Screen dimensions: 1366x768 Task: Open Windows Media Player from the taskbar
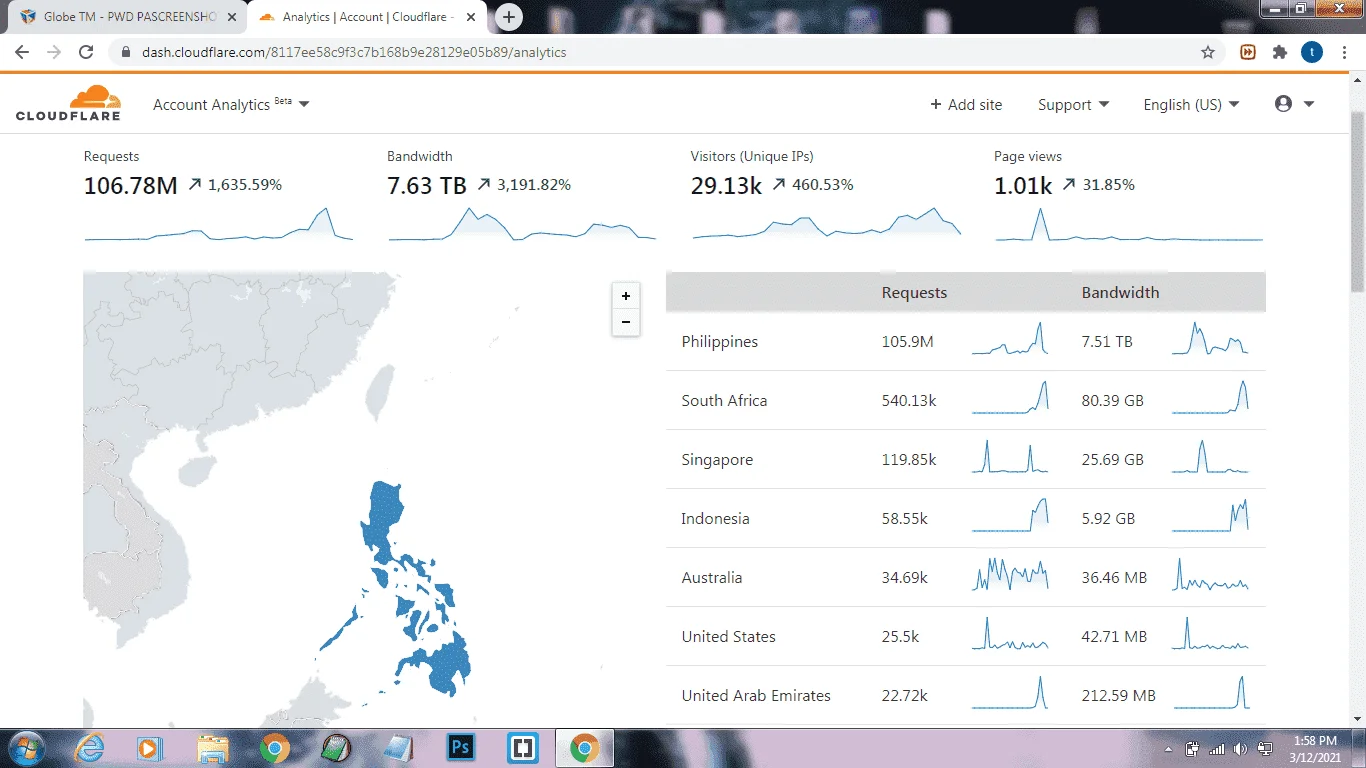150,748
